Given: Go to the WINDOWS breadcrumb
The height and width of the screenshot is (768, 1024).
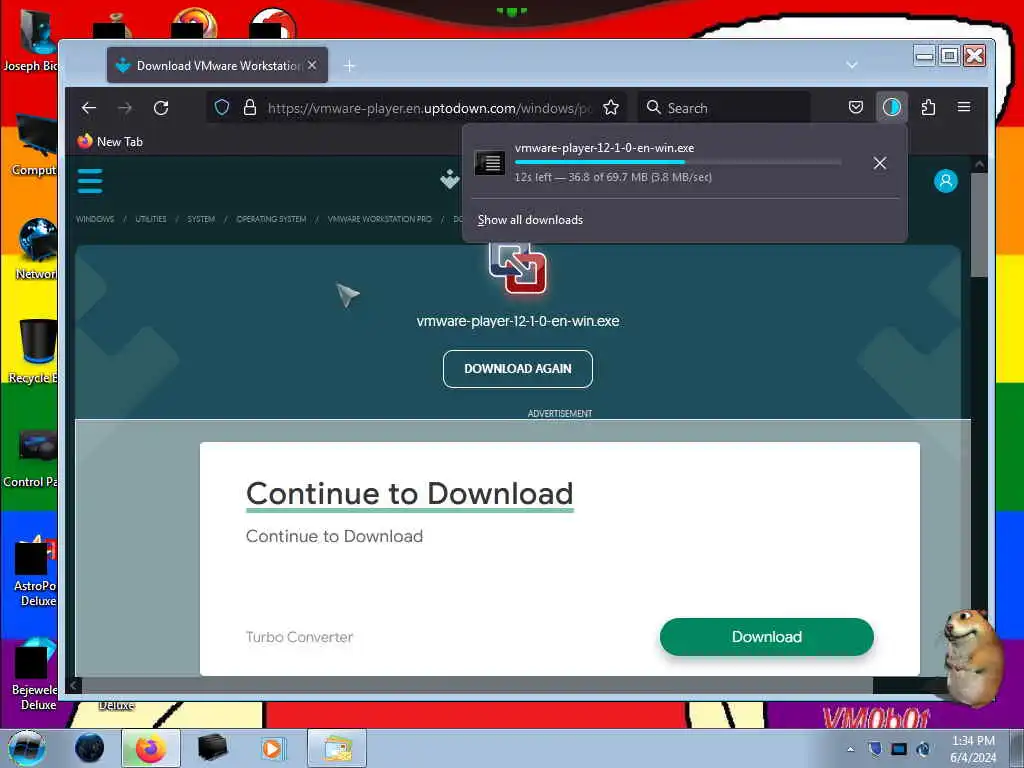Looking at the screenshot, I should pyautogui.click(x=95, y=219).
